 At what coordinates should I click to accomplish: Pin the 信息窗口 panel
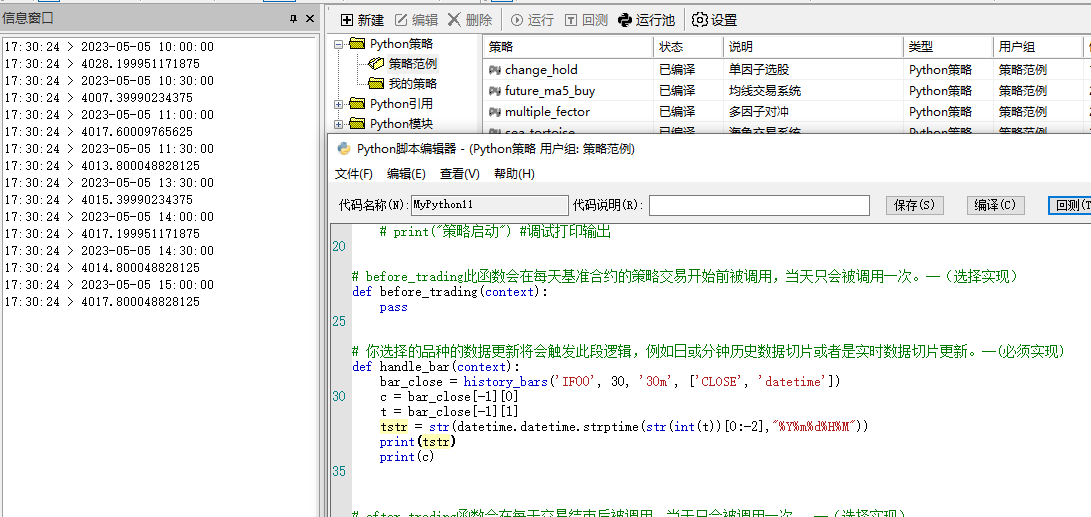click(x=293, y=19)
